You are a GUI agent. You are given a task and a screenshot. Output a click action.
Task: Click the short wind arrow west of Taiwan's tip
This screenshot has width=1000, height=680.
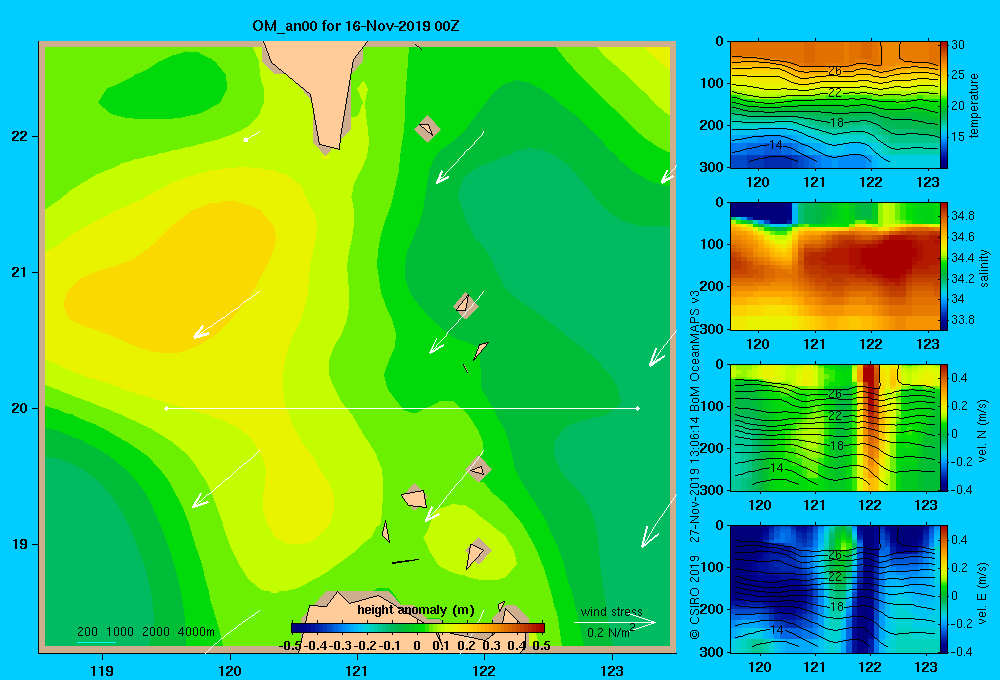point(253,136)
